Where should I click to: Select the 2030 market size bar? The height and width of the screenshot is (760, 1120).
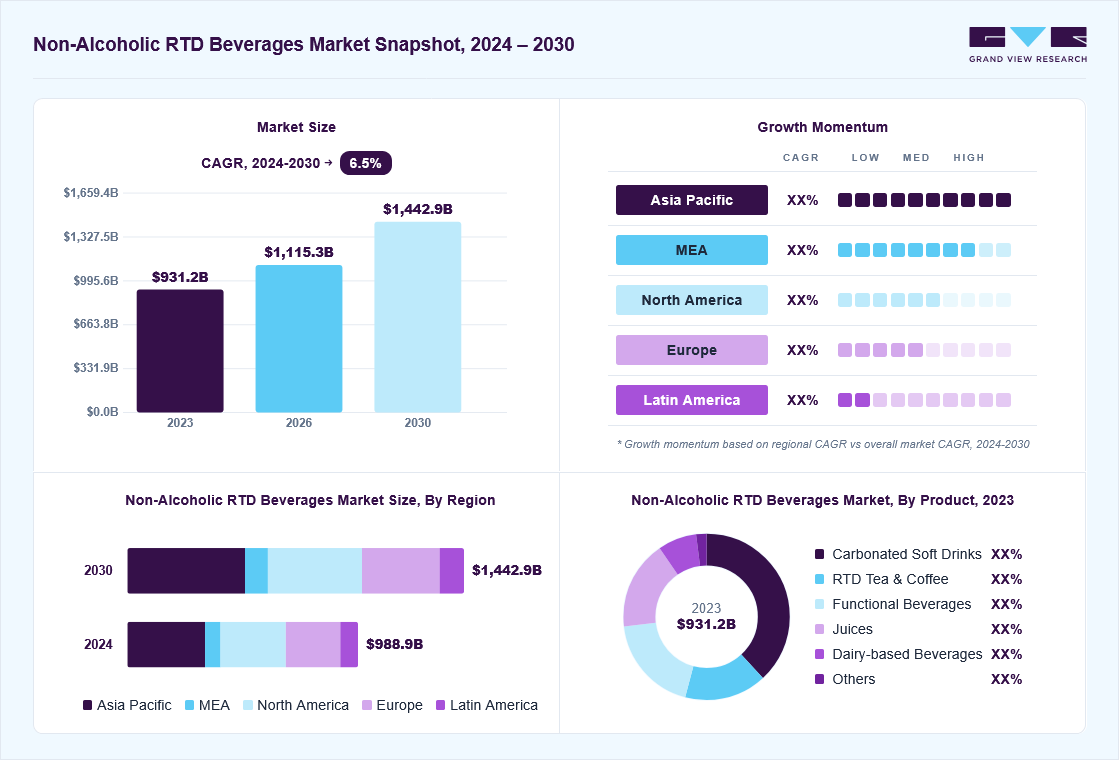click(418, 317)
